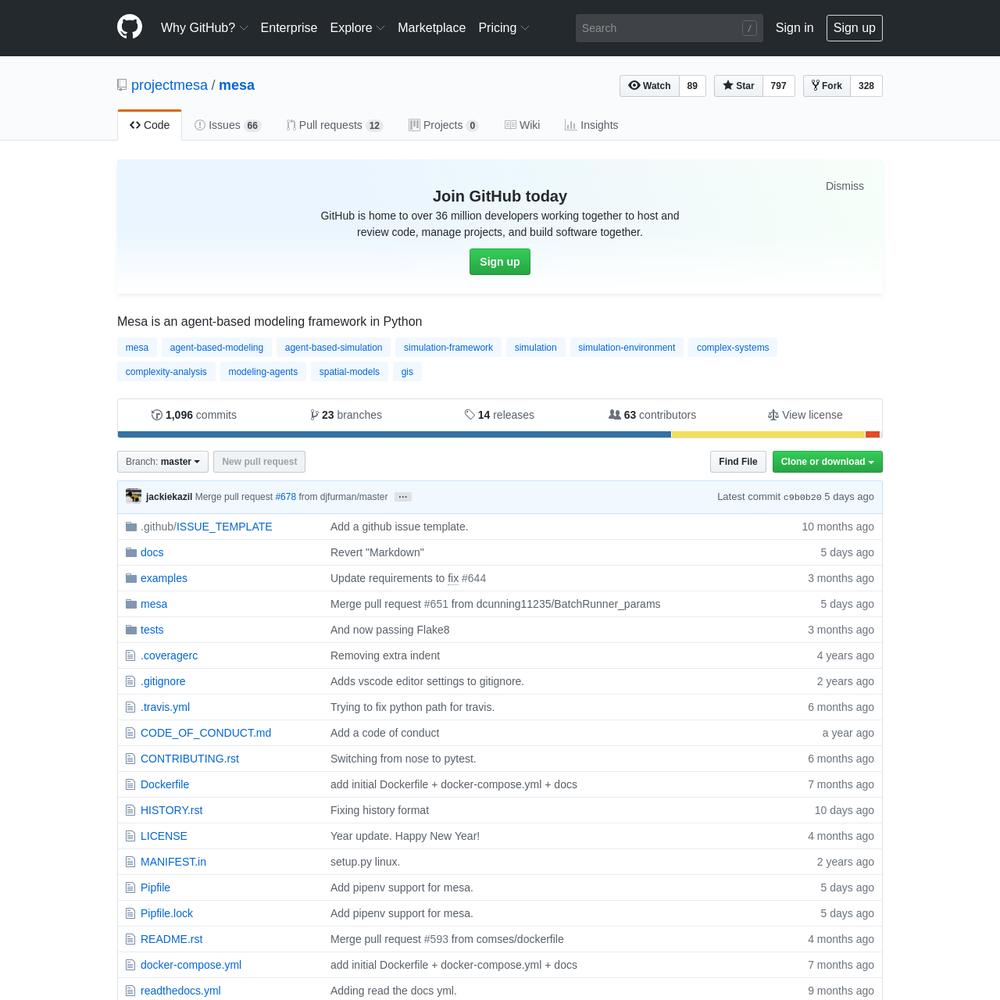This screenshot has width=1000, height=1000.
Task: Click the New pull request button
Action: 260,462
